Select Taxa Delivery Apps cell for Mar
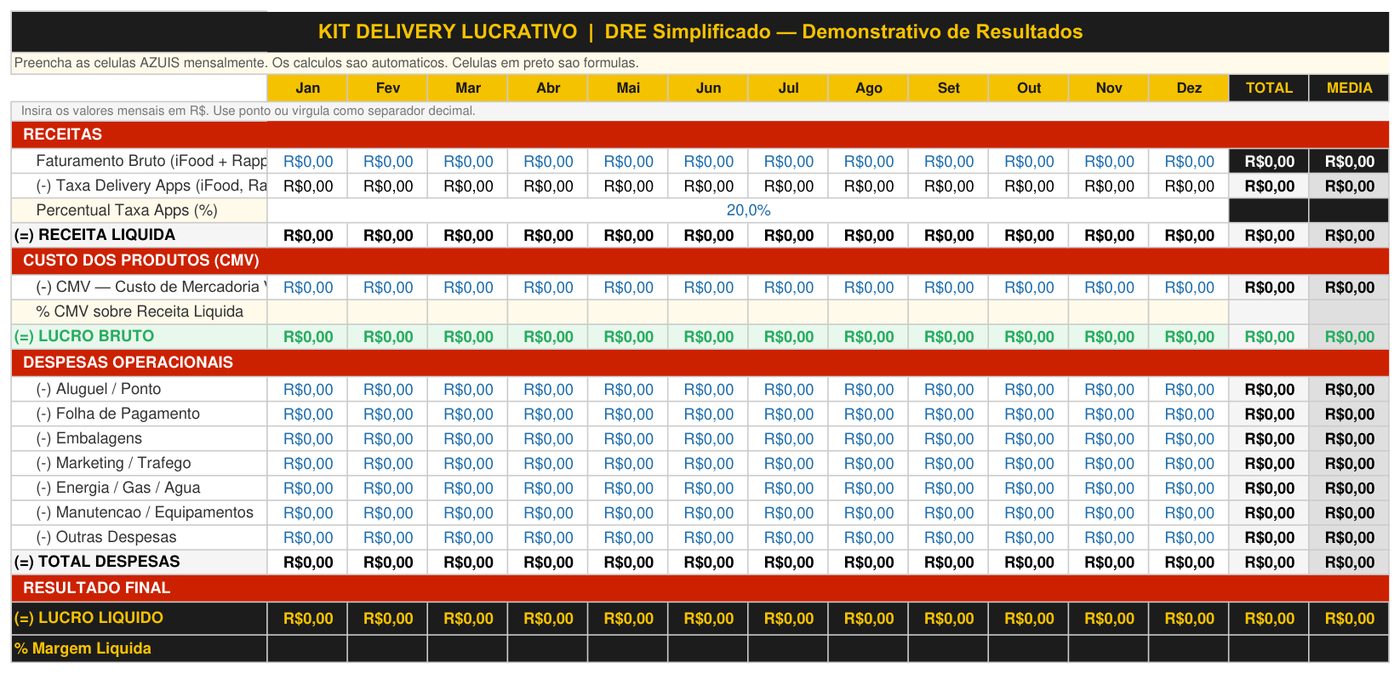The width and height of the screenshot is (1400, 674). click(468, 186)
